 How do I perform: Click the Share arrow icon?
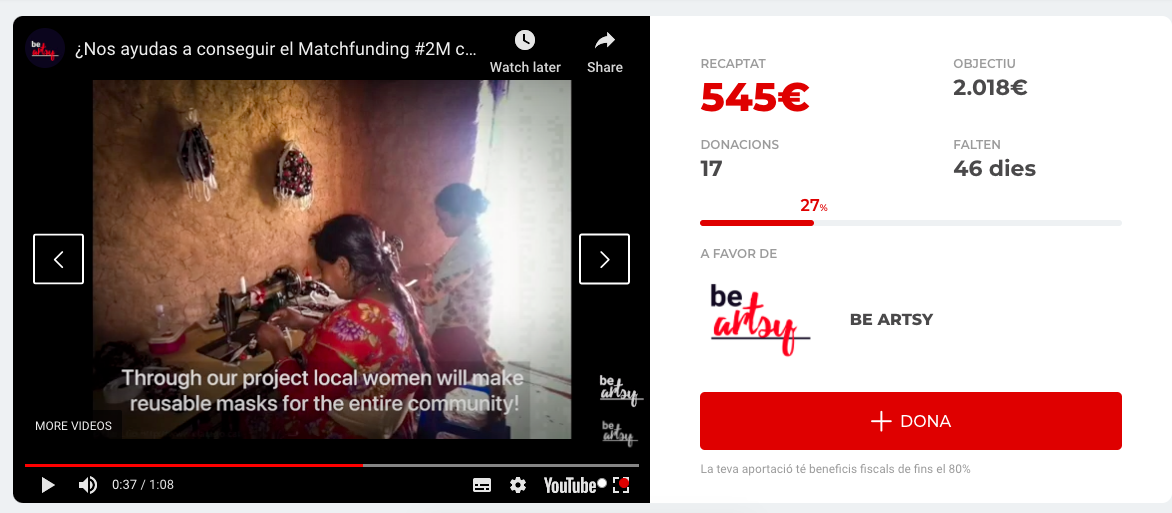tap(605, 40)
